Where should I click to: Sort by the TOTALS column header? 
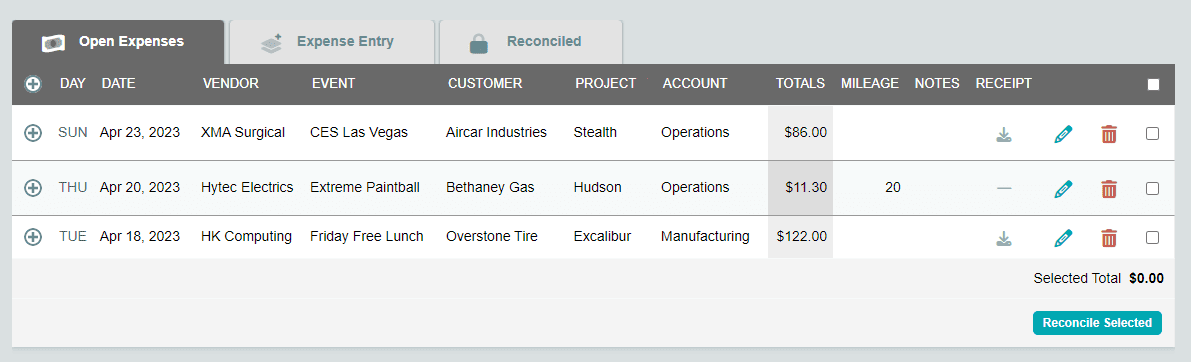tap(800, 83)
